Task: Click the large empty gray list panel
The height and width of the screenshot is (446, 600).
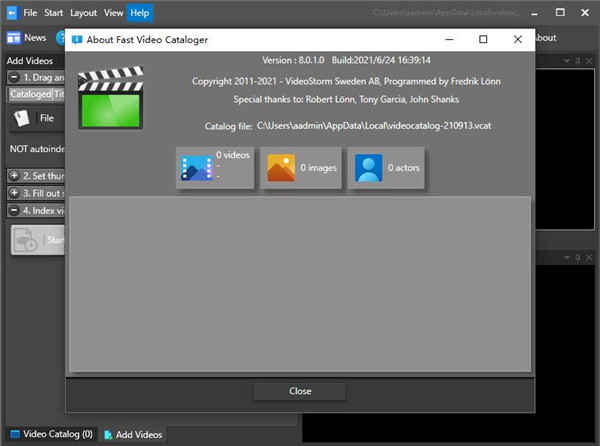Action: coord(300,284)
